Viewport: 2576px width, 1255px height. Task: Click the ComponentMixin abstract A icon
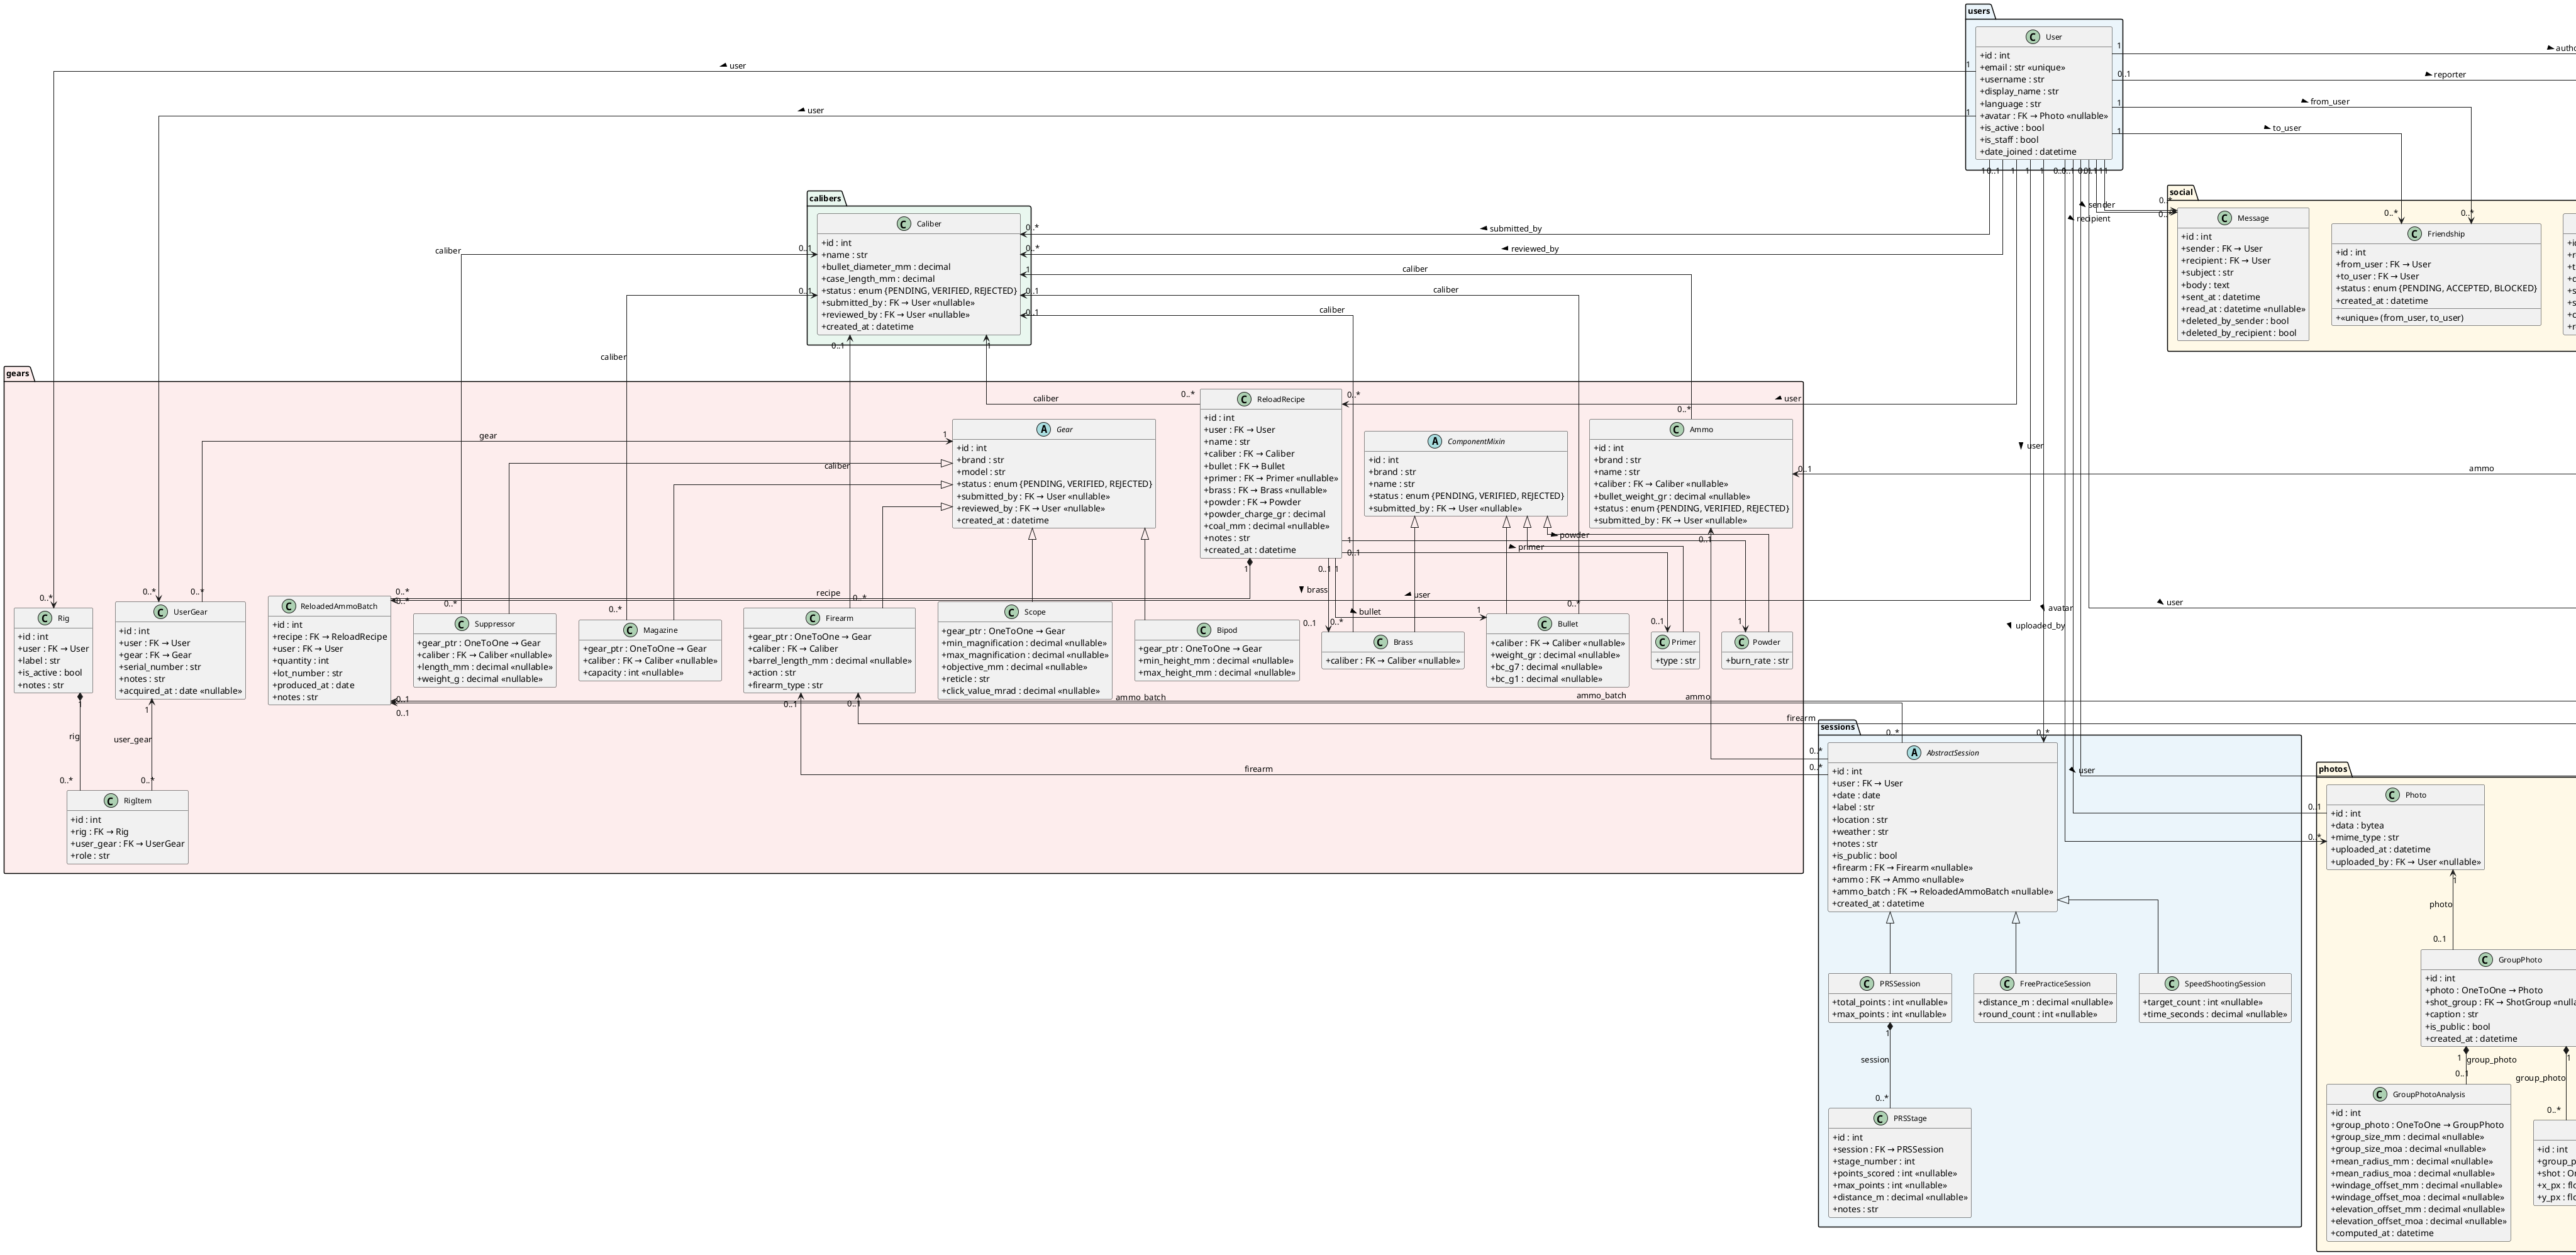[1434, 441]
